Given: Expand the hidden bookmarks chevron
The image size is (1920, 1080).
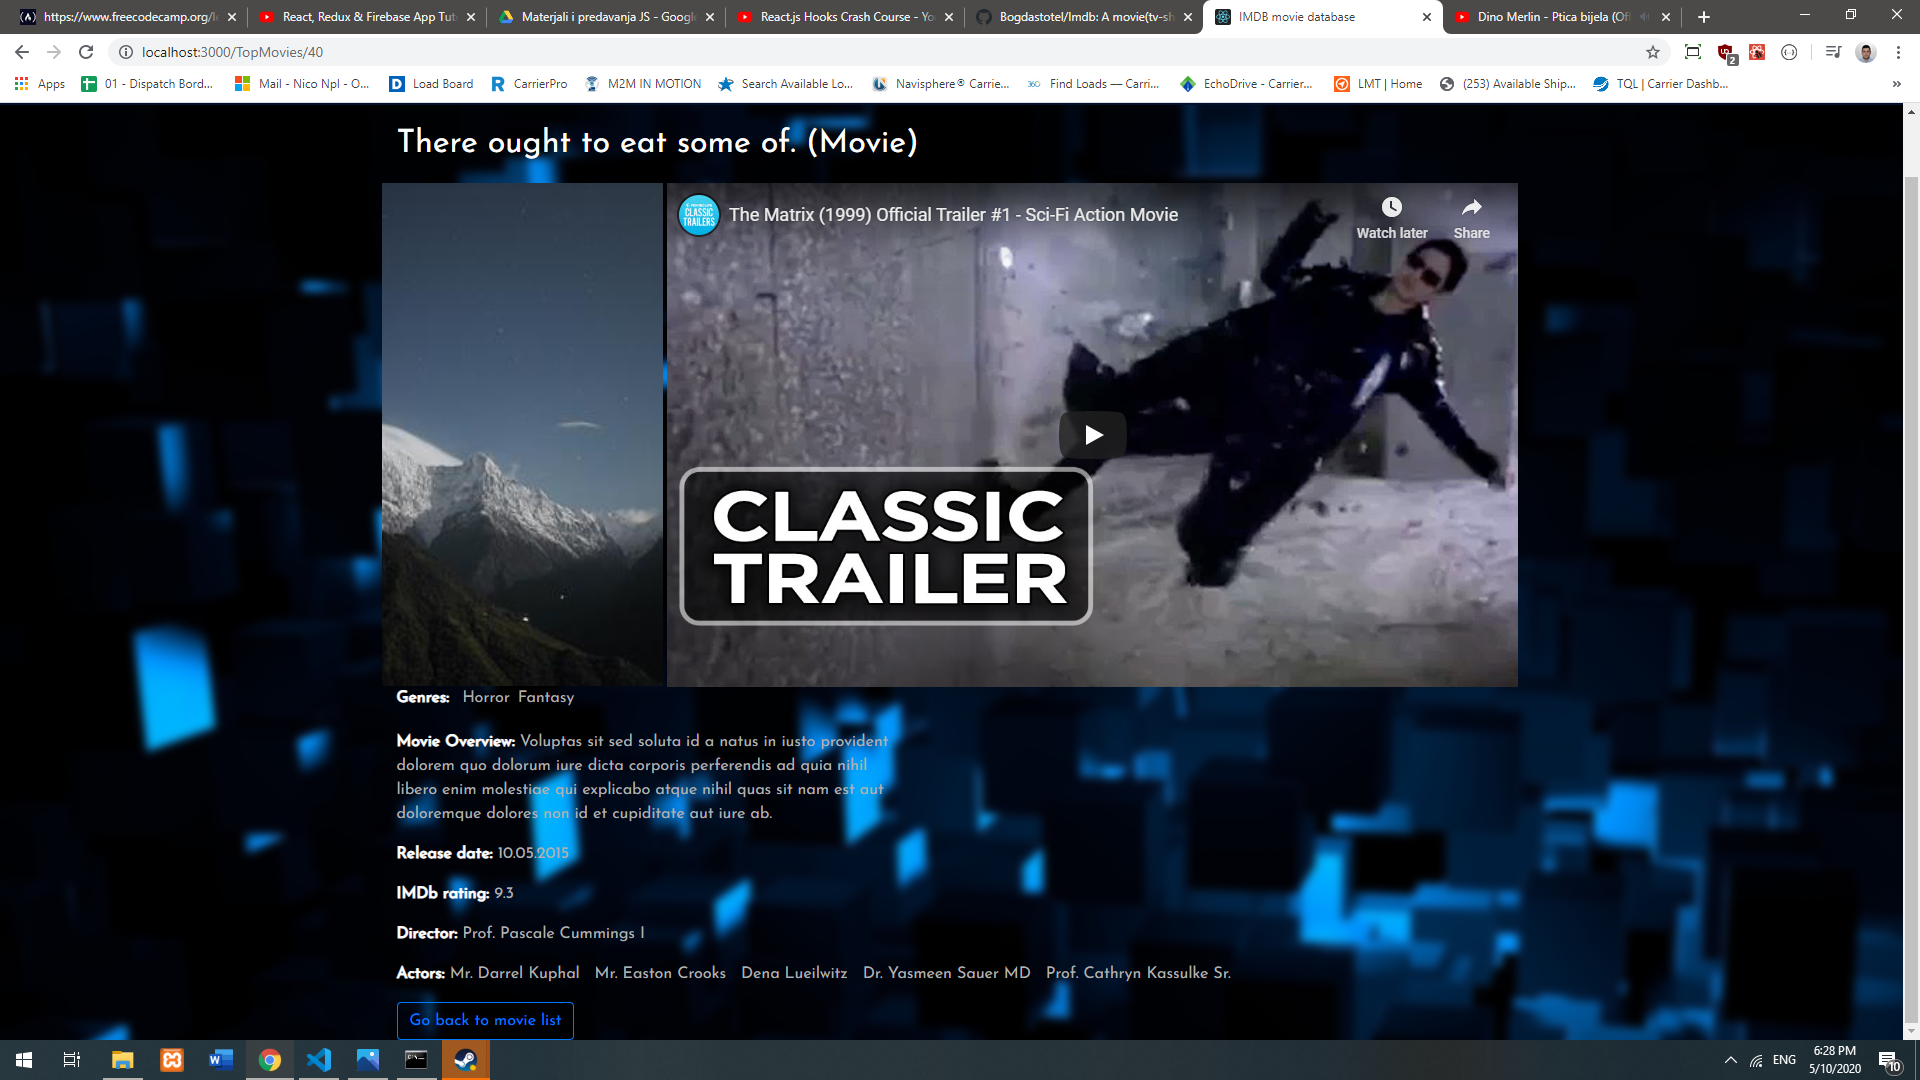Looking at the screenshot, I should 1896,84.
